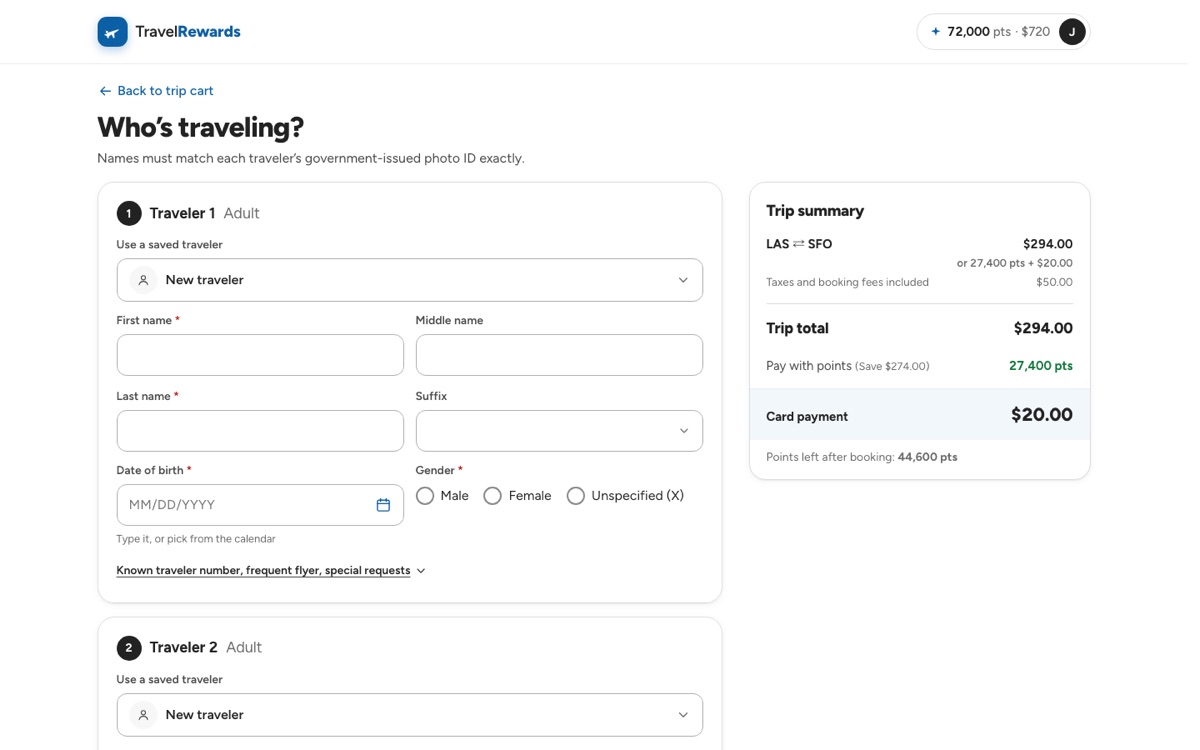Image resolution: width=1200 pixels, height=750 pixels.
Task: Focus the Middle name field
Action: pos(559,355)
